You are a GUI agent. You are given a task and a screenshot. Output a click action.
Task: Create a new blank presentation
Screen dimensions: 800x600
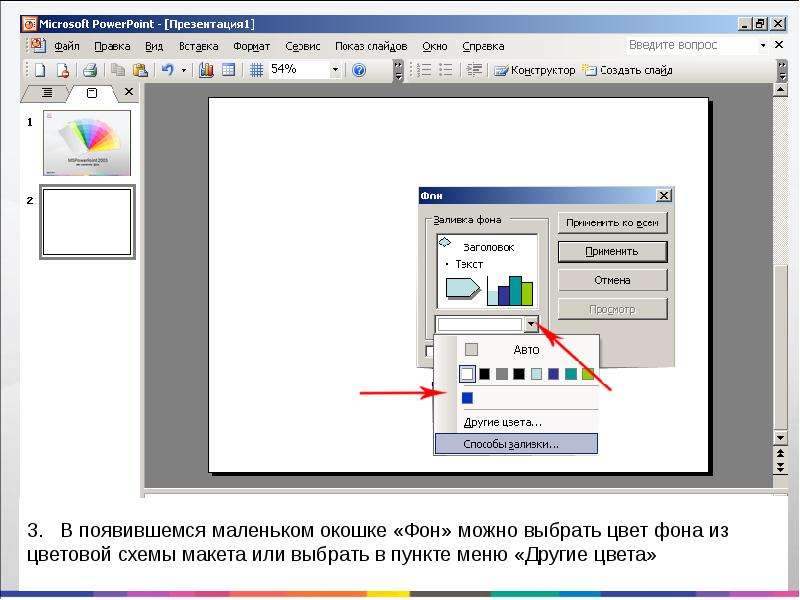click(x=40, y=70)
